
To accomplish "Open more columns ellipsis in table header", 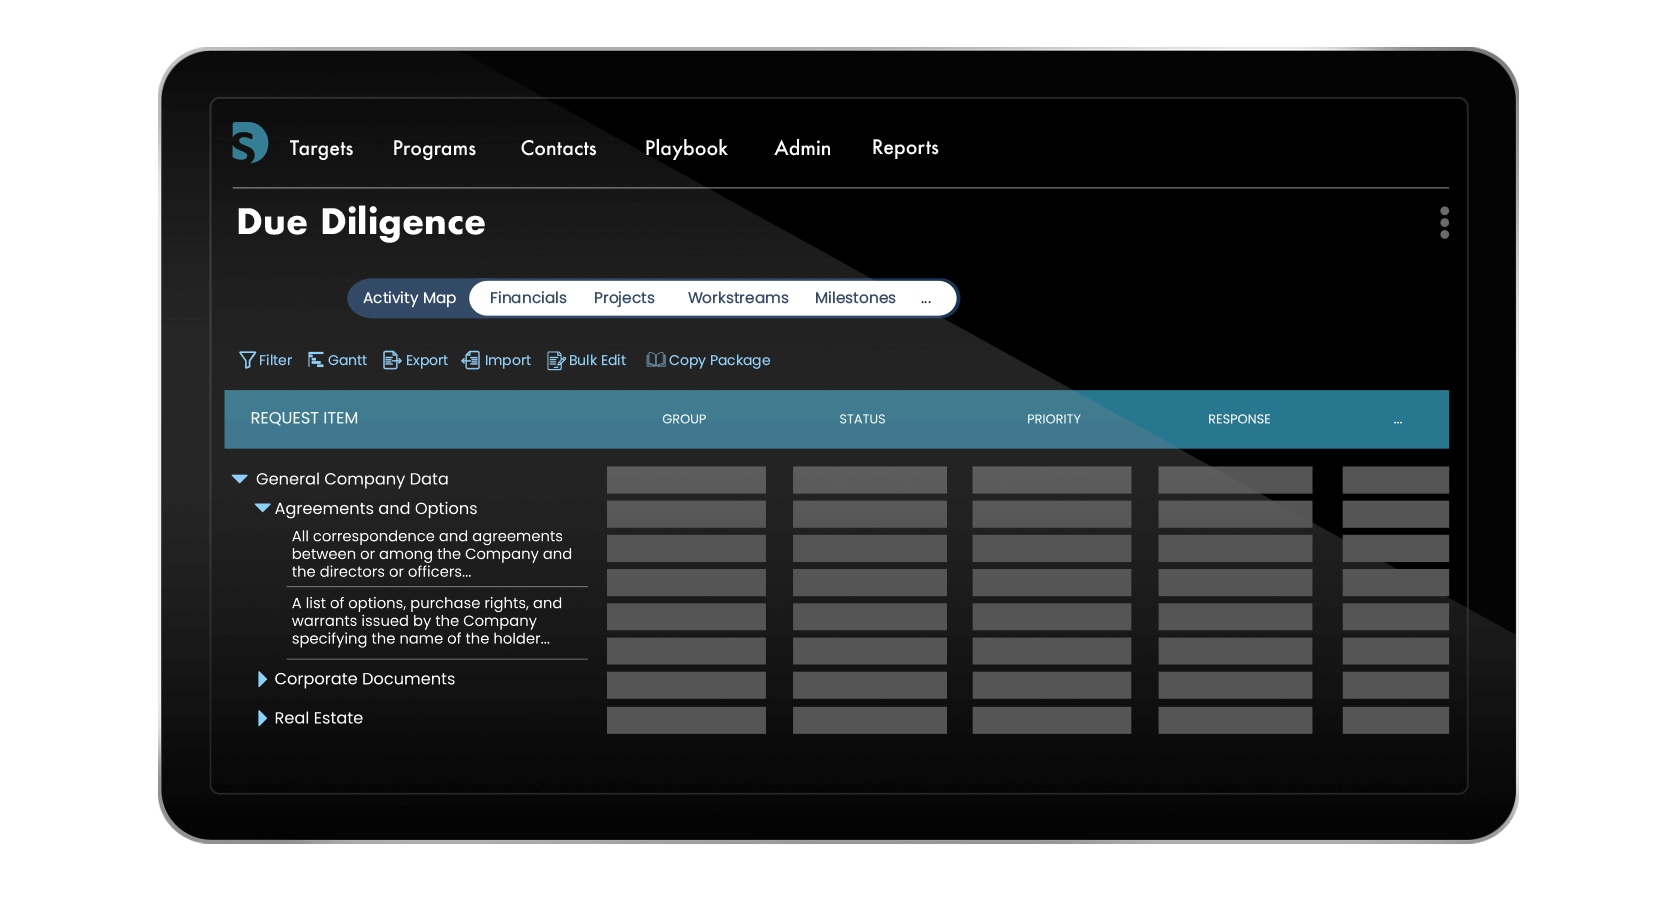I will click(x=1398, y=420).
